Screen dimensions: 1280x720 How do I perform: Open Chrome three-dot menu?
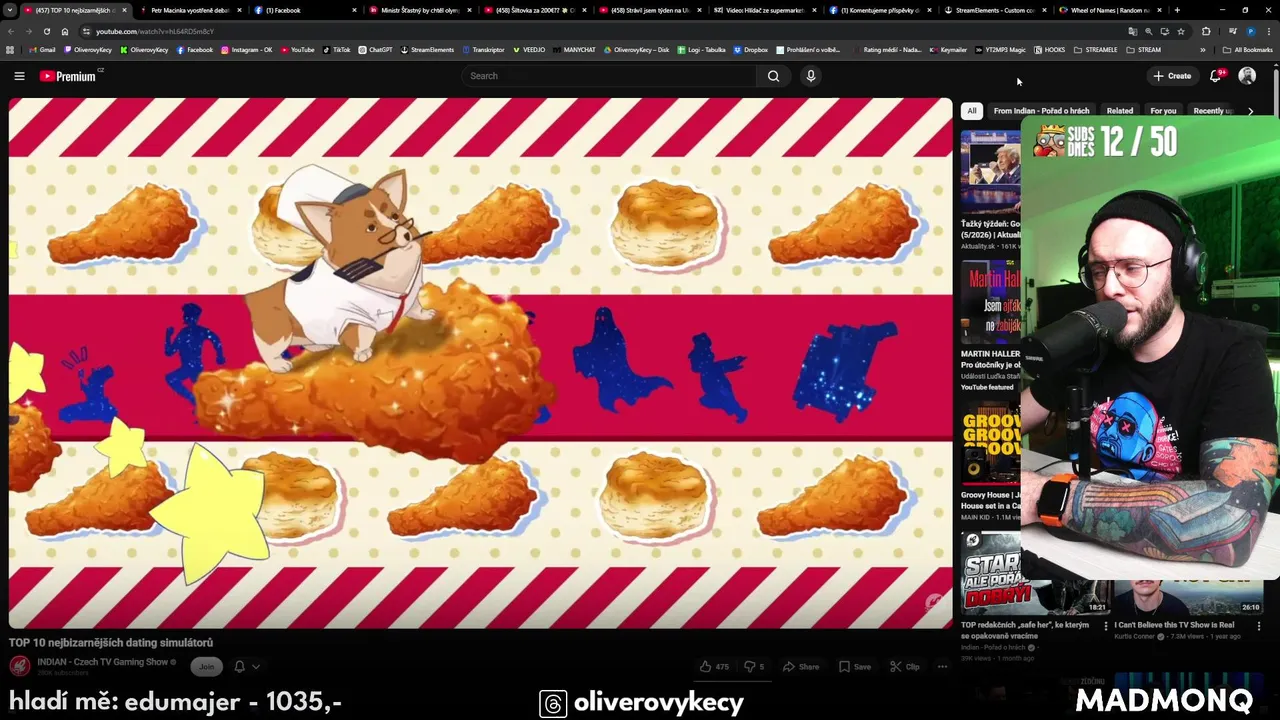(1268, 31)
